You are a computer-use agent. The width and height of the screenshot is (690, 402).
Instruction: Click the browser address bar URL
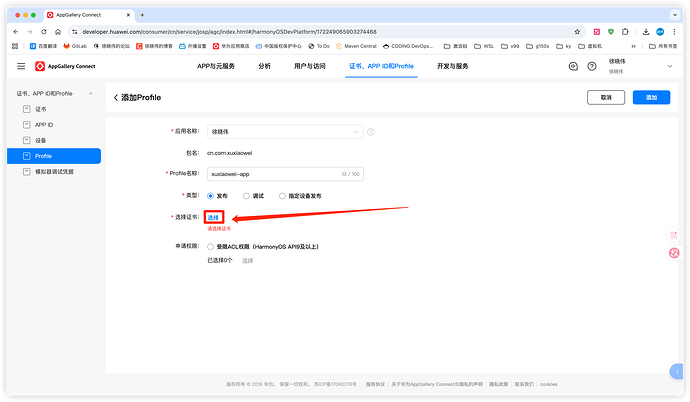(229, 32)
